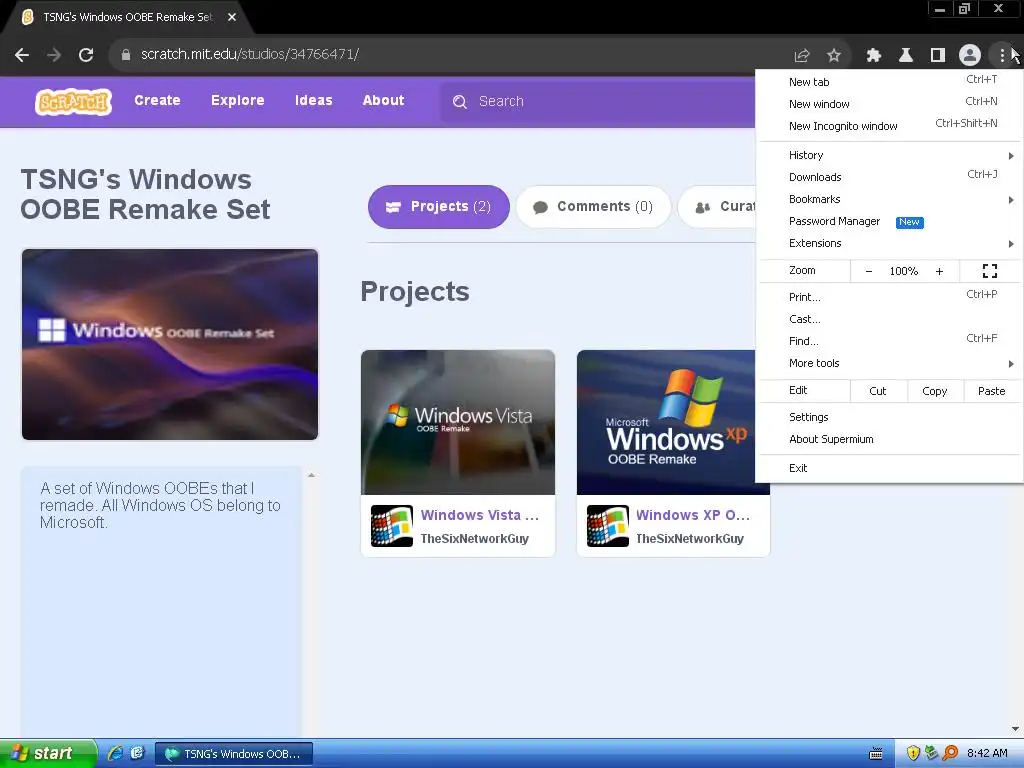
Task: Click Paste in Edit row
Action: coord(991,391)
